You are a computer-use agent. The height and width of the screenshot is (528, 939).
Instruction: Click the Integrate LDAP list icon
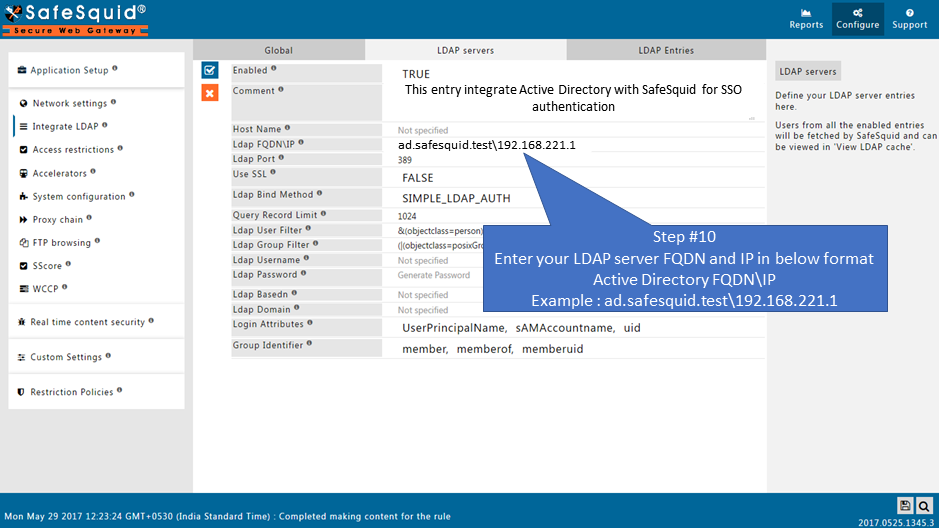[23, 126]
